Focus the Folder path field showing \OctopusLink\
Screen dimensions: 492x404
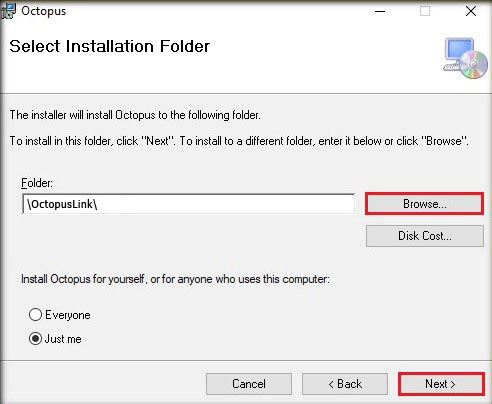pos(188,204)
